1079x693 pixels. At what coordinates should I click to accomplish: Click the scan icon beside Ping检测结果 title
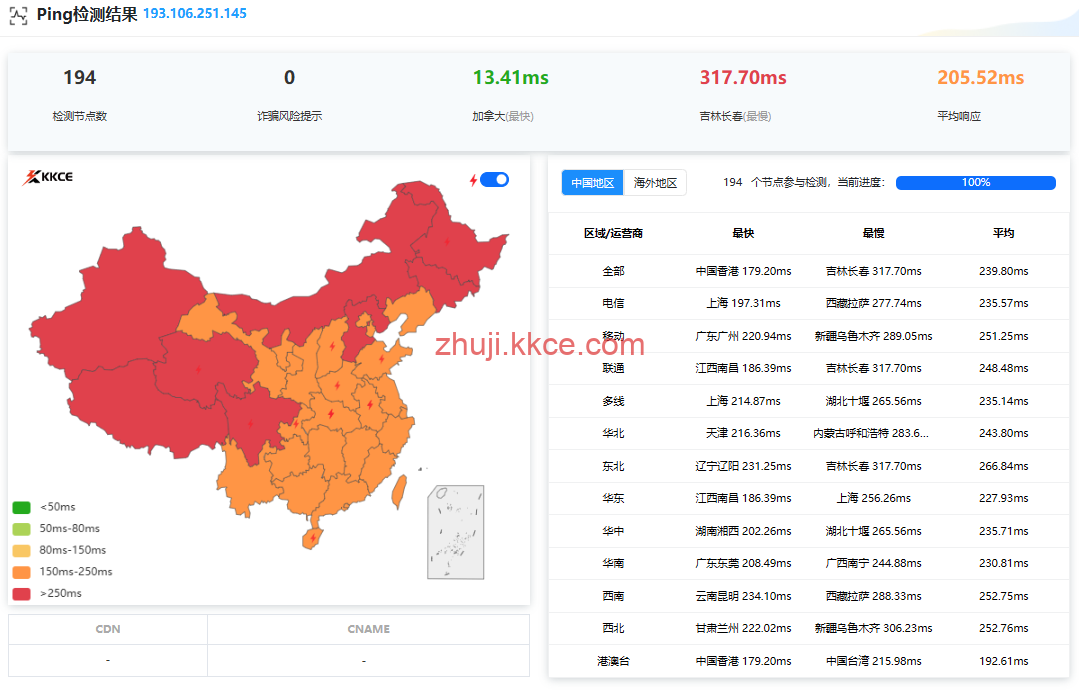coord(18,15)
